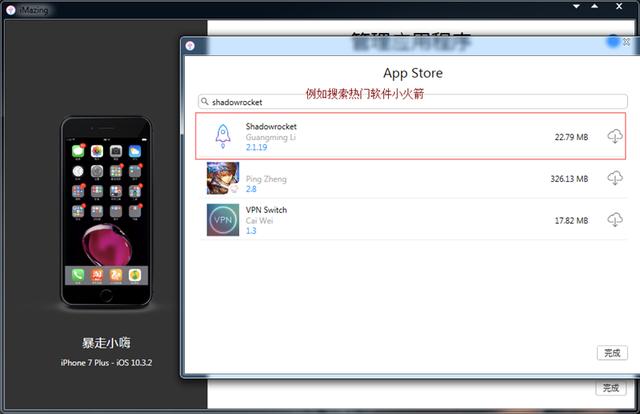Screen dimensions: 640x414
Task: Click iMazing logo icon in title bar
Action: click(11, 10)
